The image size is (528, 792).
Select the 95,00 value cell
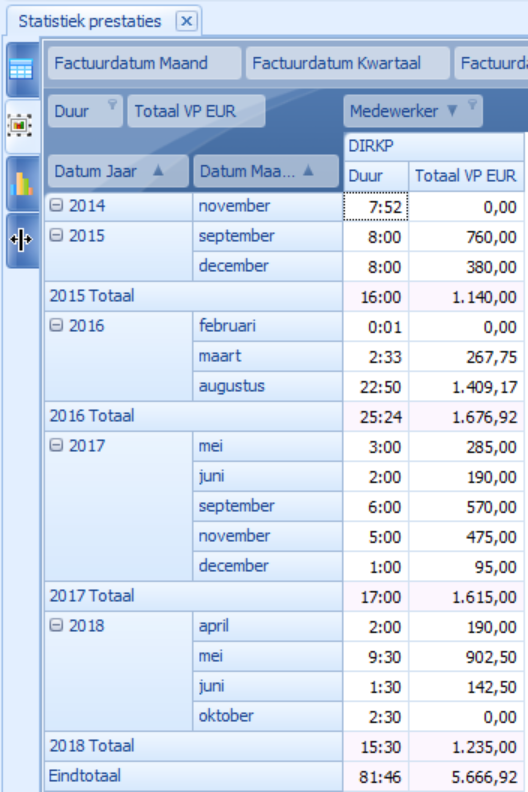(x=466, y=567)
